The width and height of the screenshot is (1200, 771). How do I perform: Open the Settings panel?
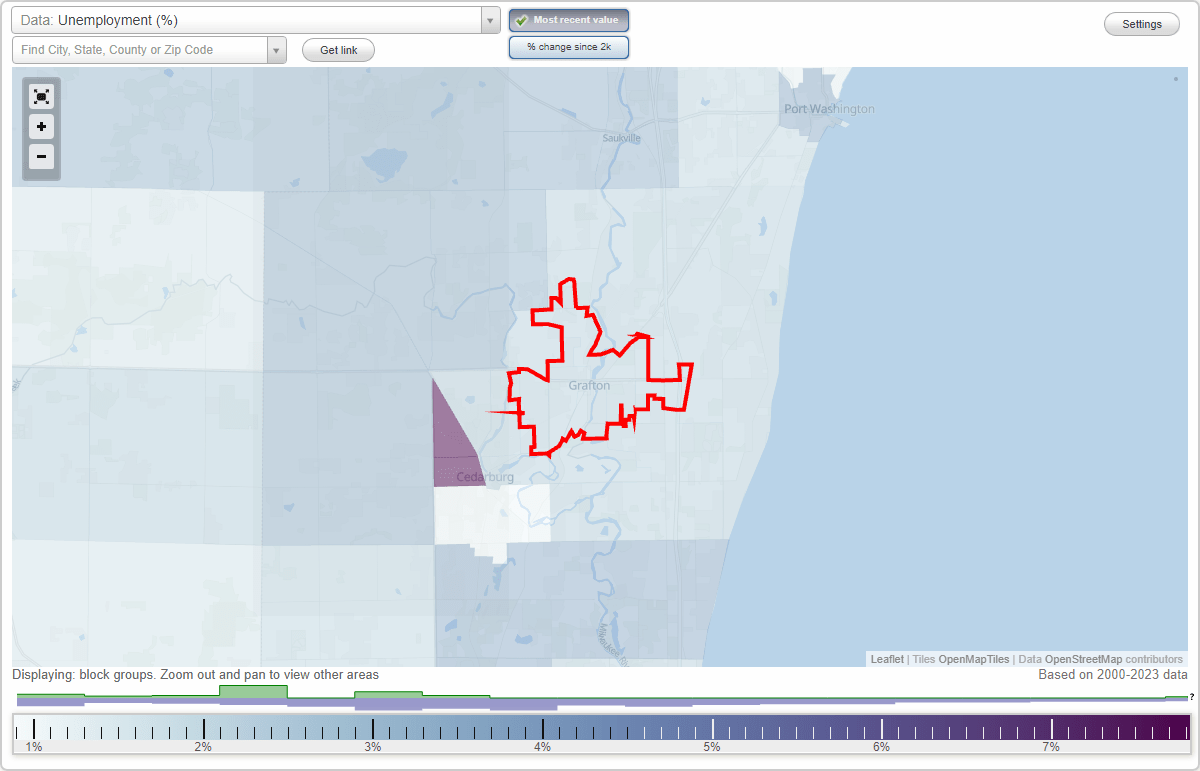[x=1141, y=23]
